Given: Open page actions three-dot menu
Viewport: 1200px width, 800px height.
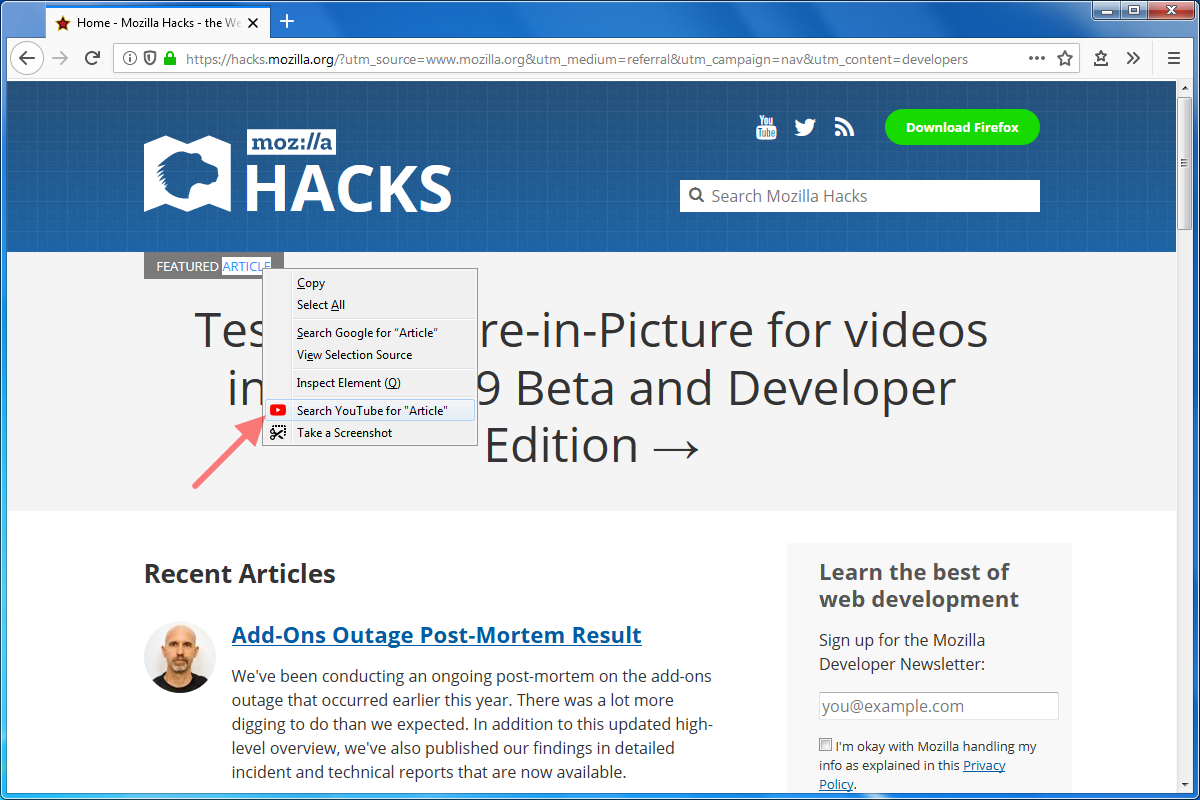Looking at the screenshot, I should pyautogui.click(x=1037, y=59).
